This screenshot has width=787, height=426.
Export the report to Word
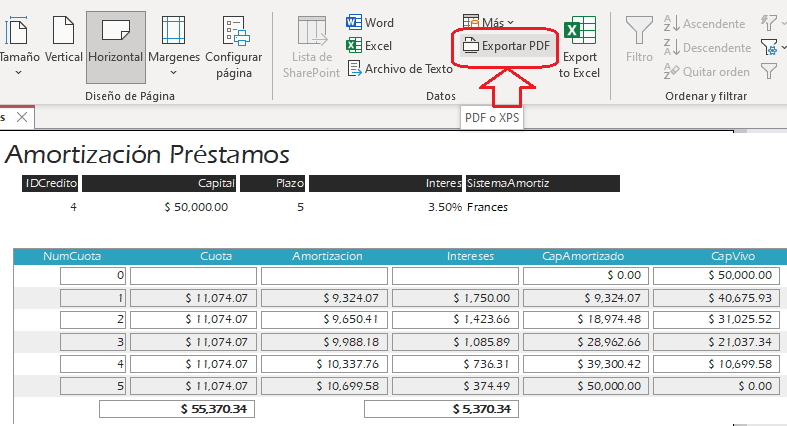[x=370, y=22]
